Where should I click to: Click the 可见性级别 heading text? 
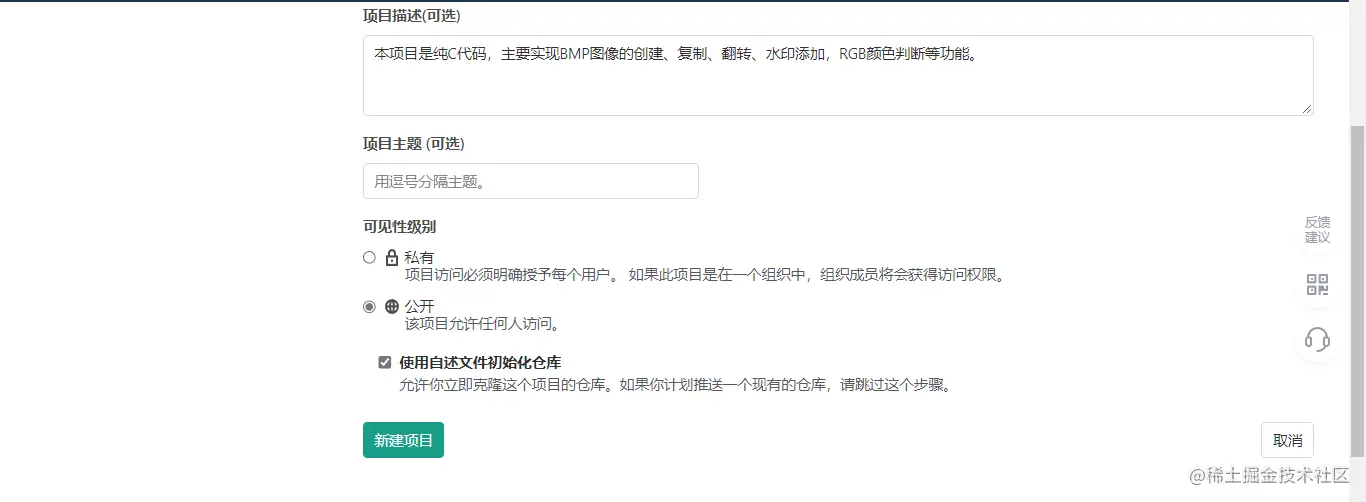(399, 227)
